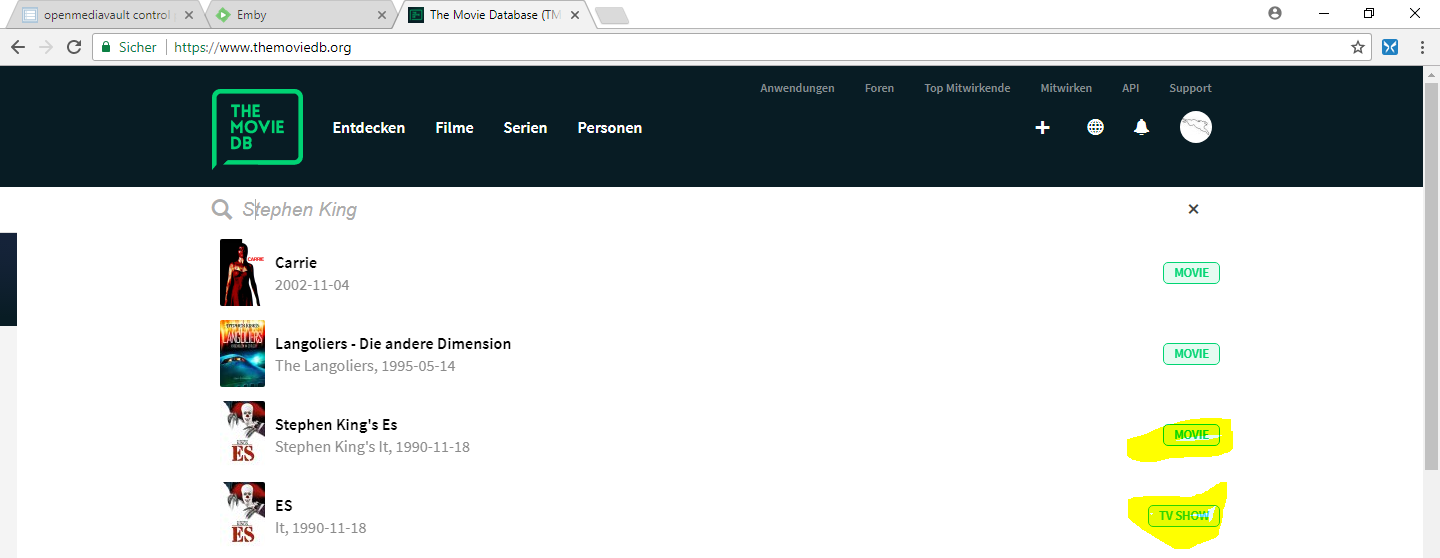Open the user profile avatar

(x=1196, y=127)
